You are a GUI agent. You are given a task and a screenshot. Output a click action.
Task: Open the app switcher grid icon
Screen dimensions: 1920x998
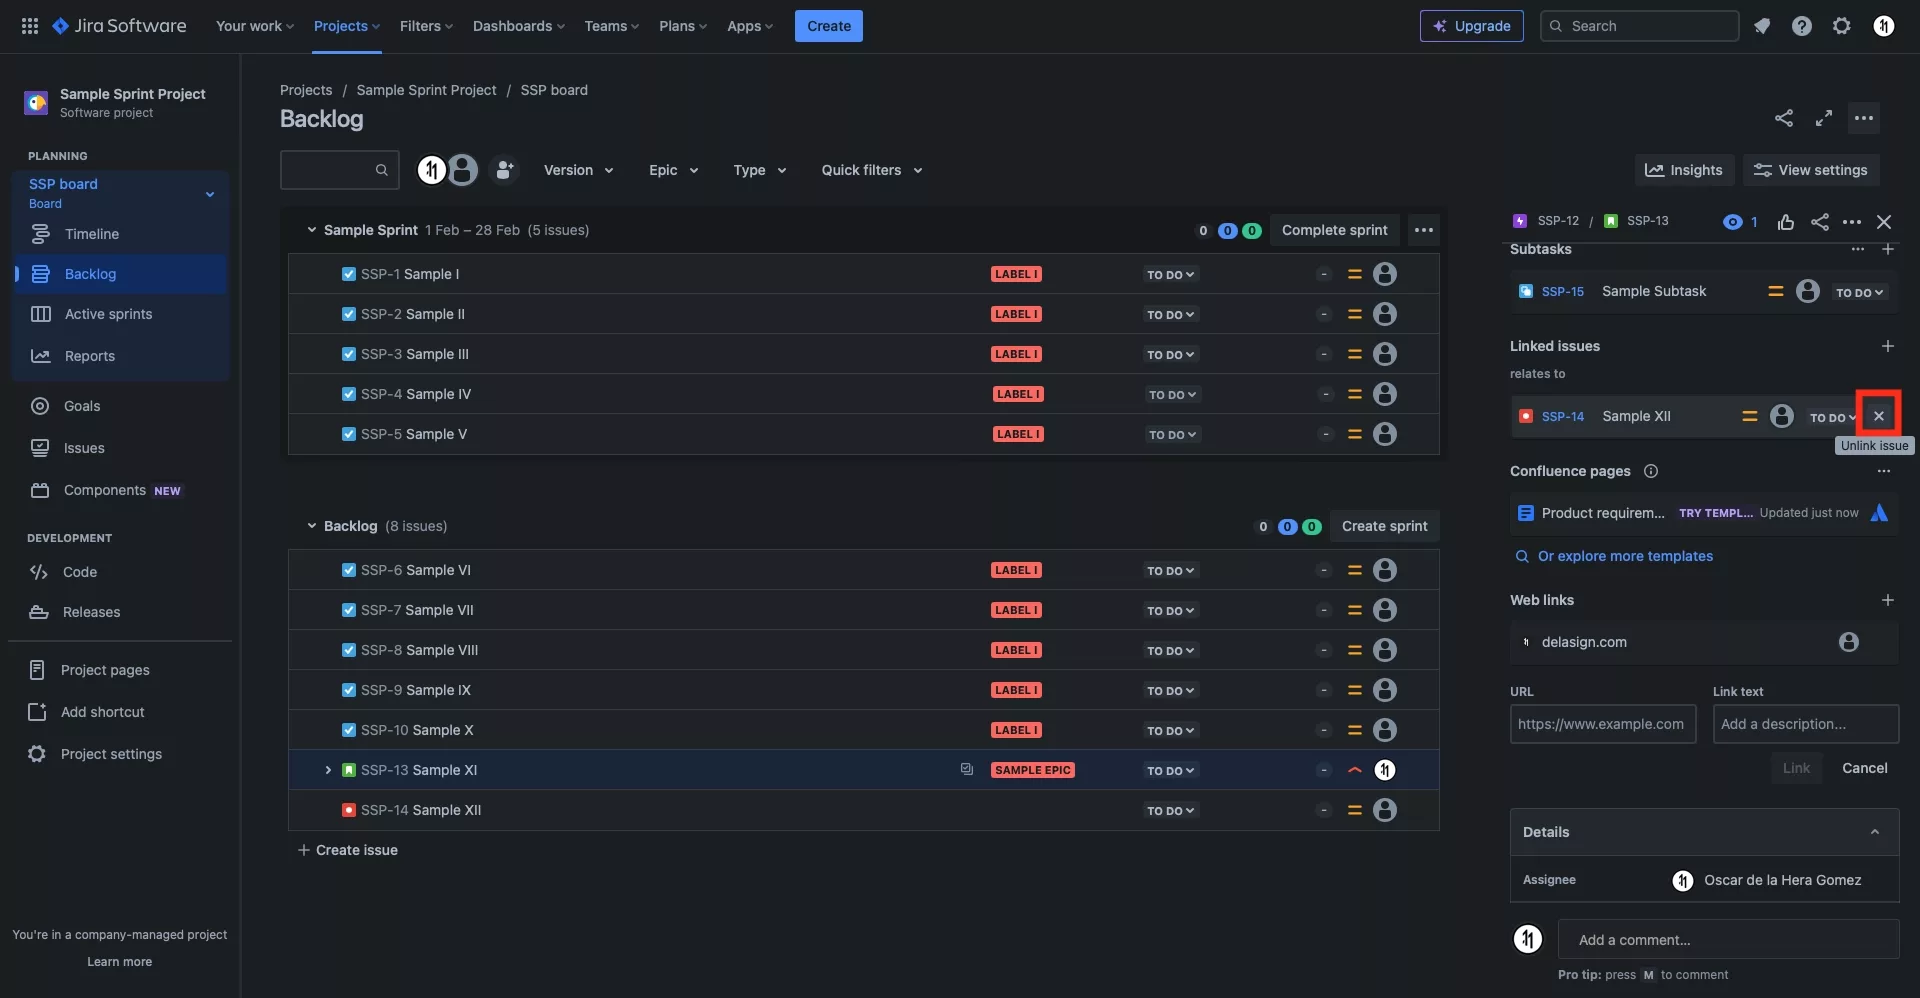pos(30,26)
